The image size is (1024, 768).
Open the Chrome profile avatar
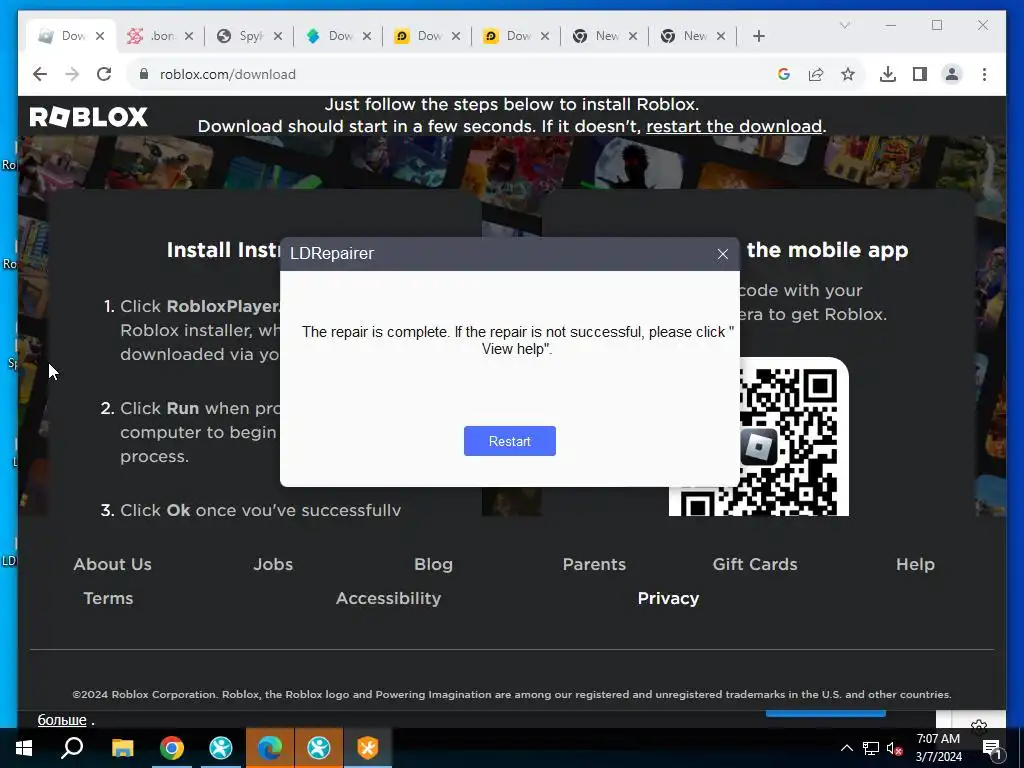[x=952, y=74]
